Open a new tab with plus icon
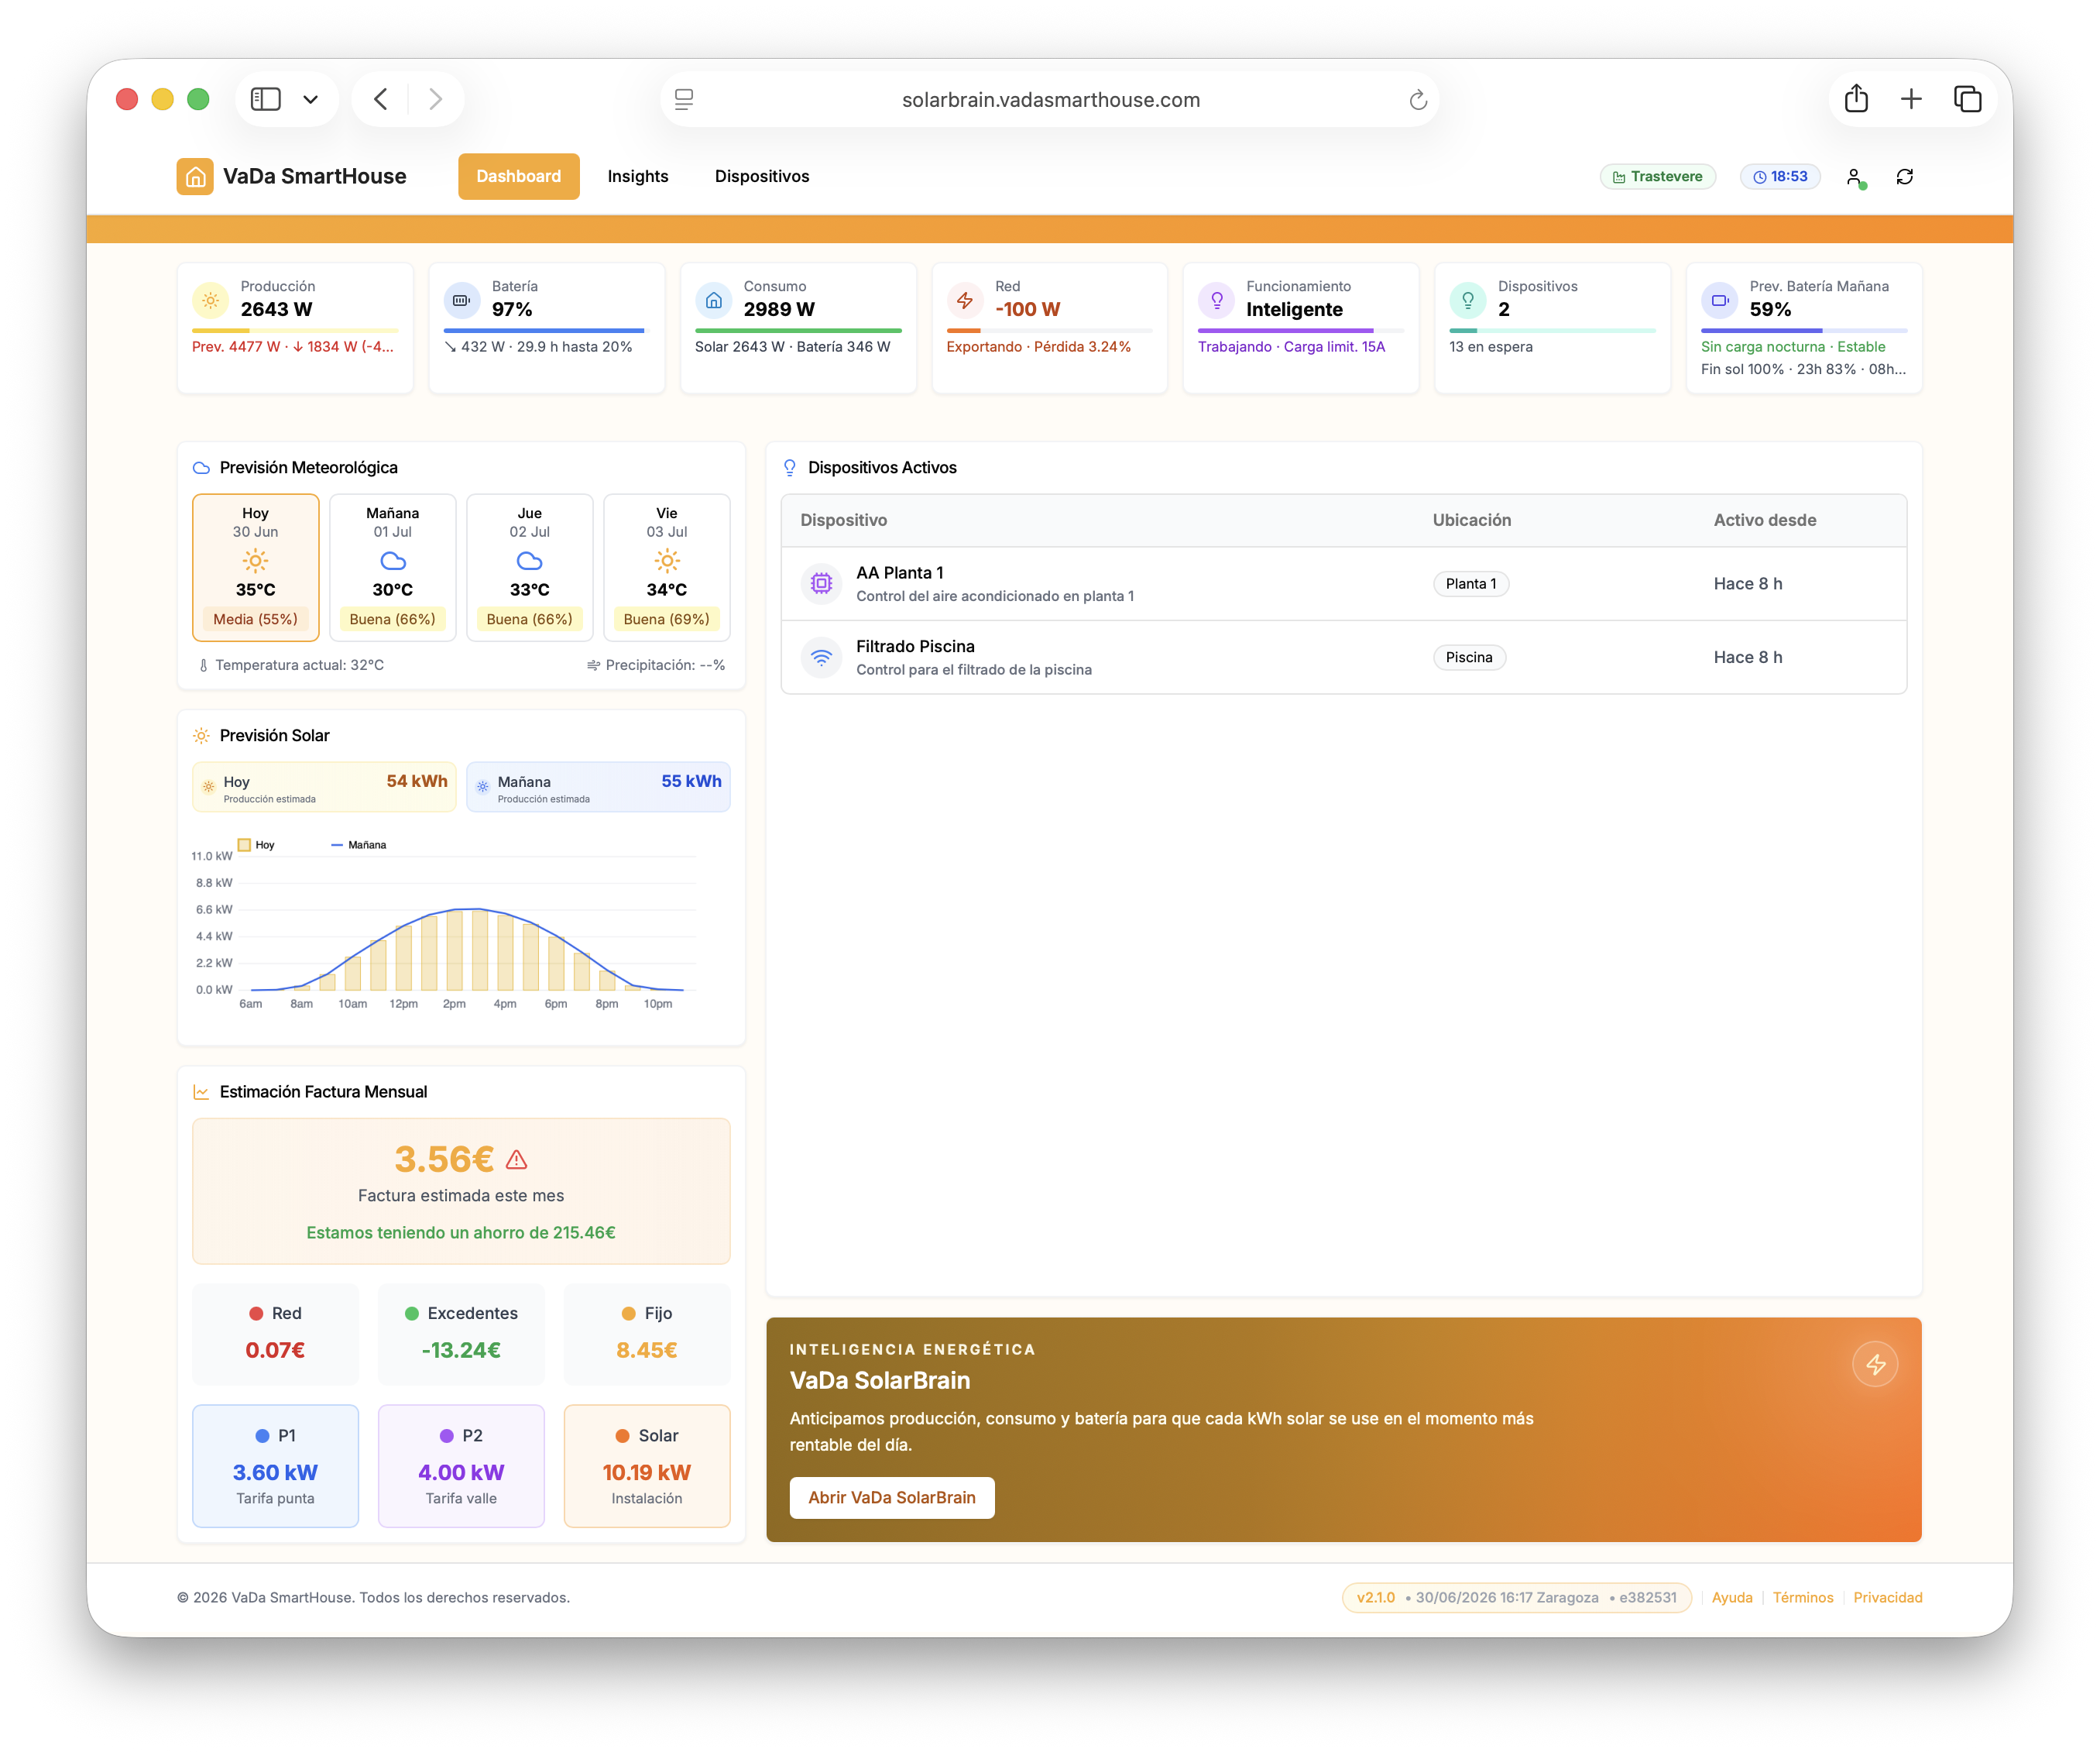The width and height of the screenshot is (2100, 1752). coord(1911,99)
